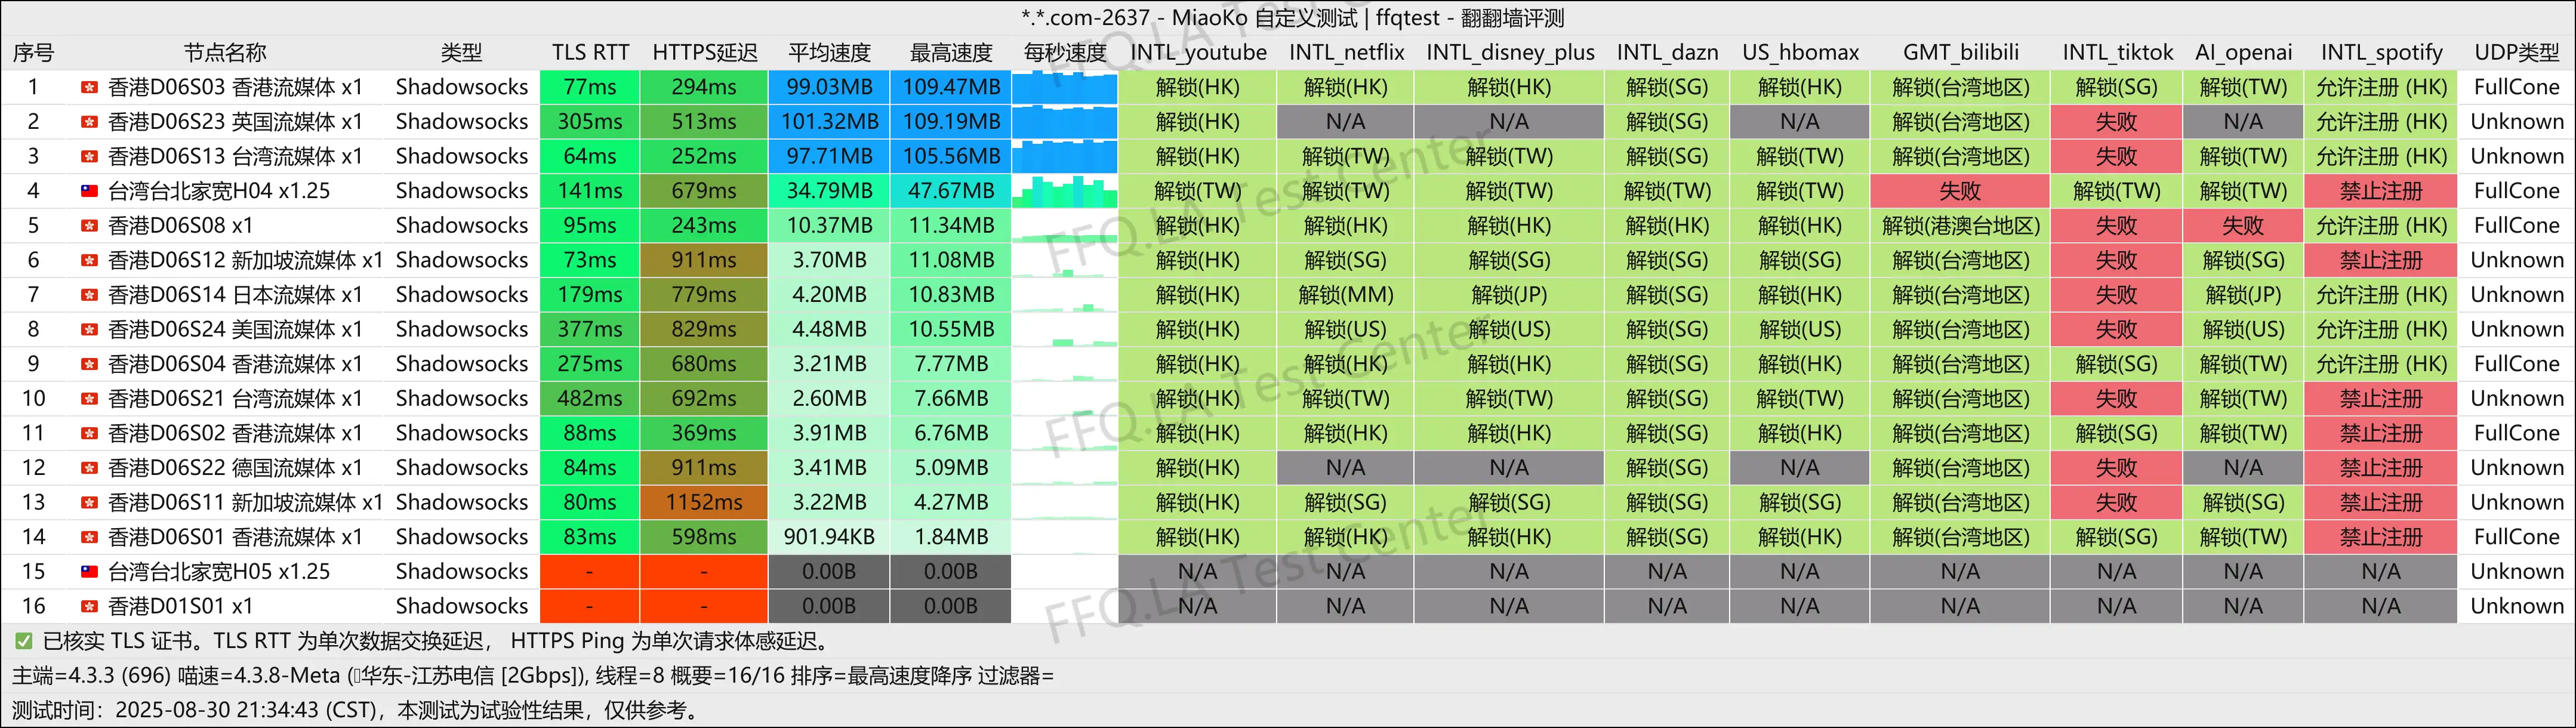Image resolution: width=2576 pixels, height=728 pixels.
Task: Click the 901.94KB average speed cell
Action: tap(829, 537)
